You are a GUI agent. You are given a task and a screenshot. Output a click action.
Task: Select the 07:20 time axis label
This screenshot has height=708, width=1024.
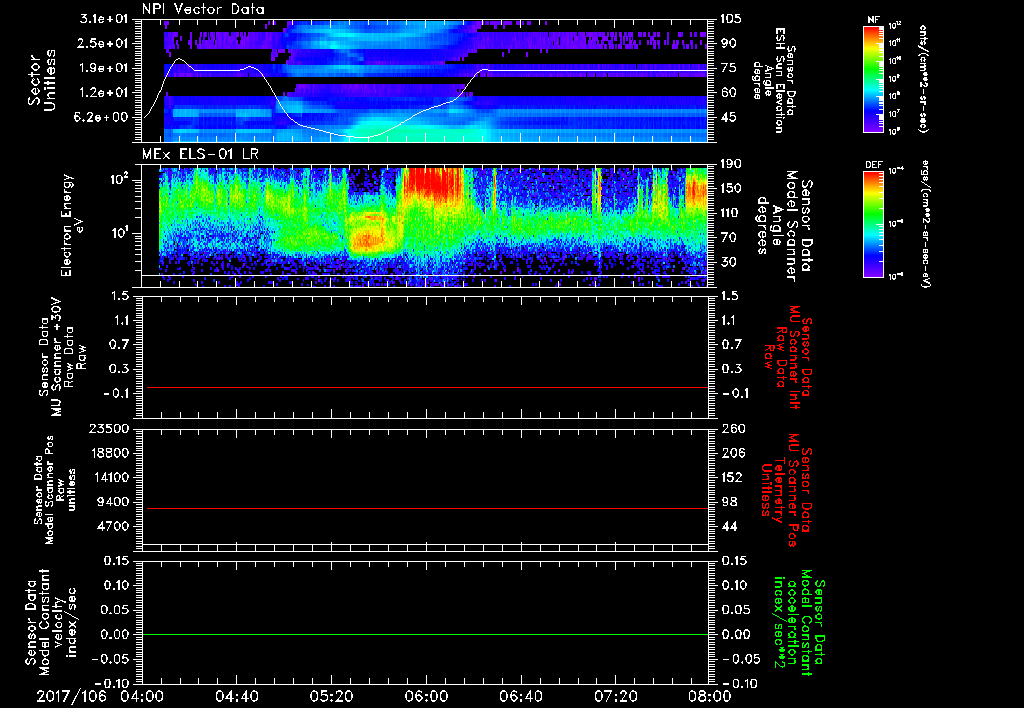click(615, 696)
